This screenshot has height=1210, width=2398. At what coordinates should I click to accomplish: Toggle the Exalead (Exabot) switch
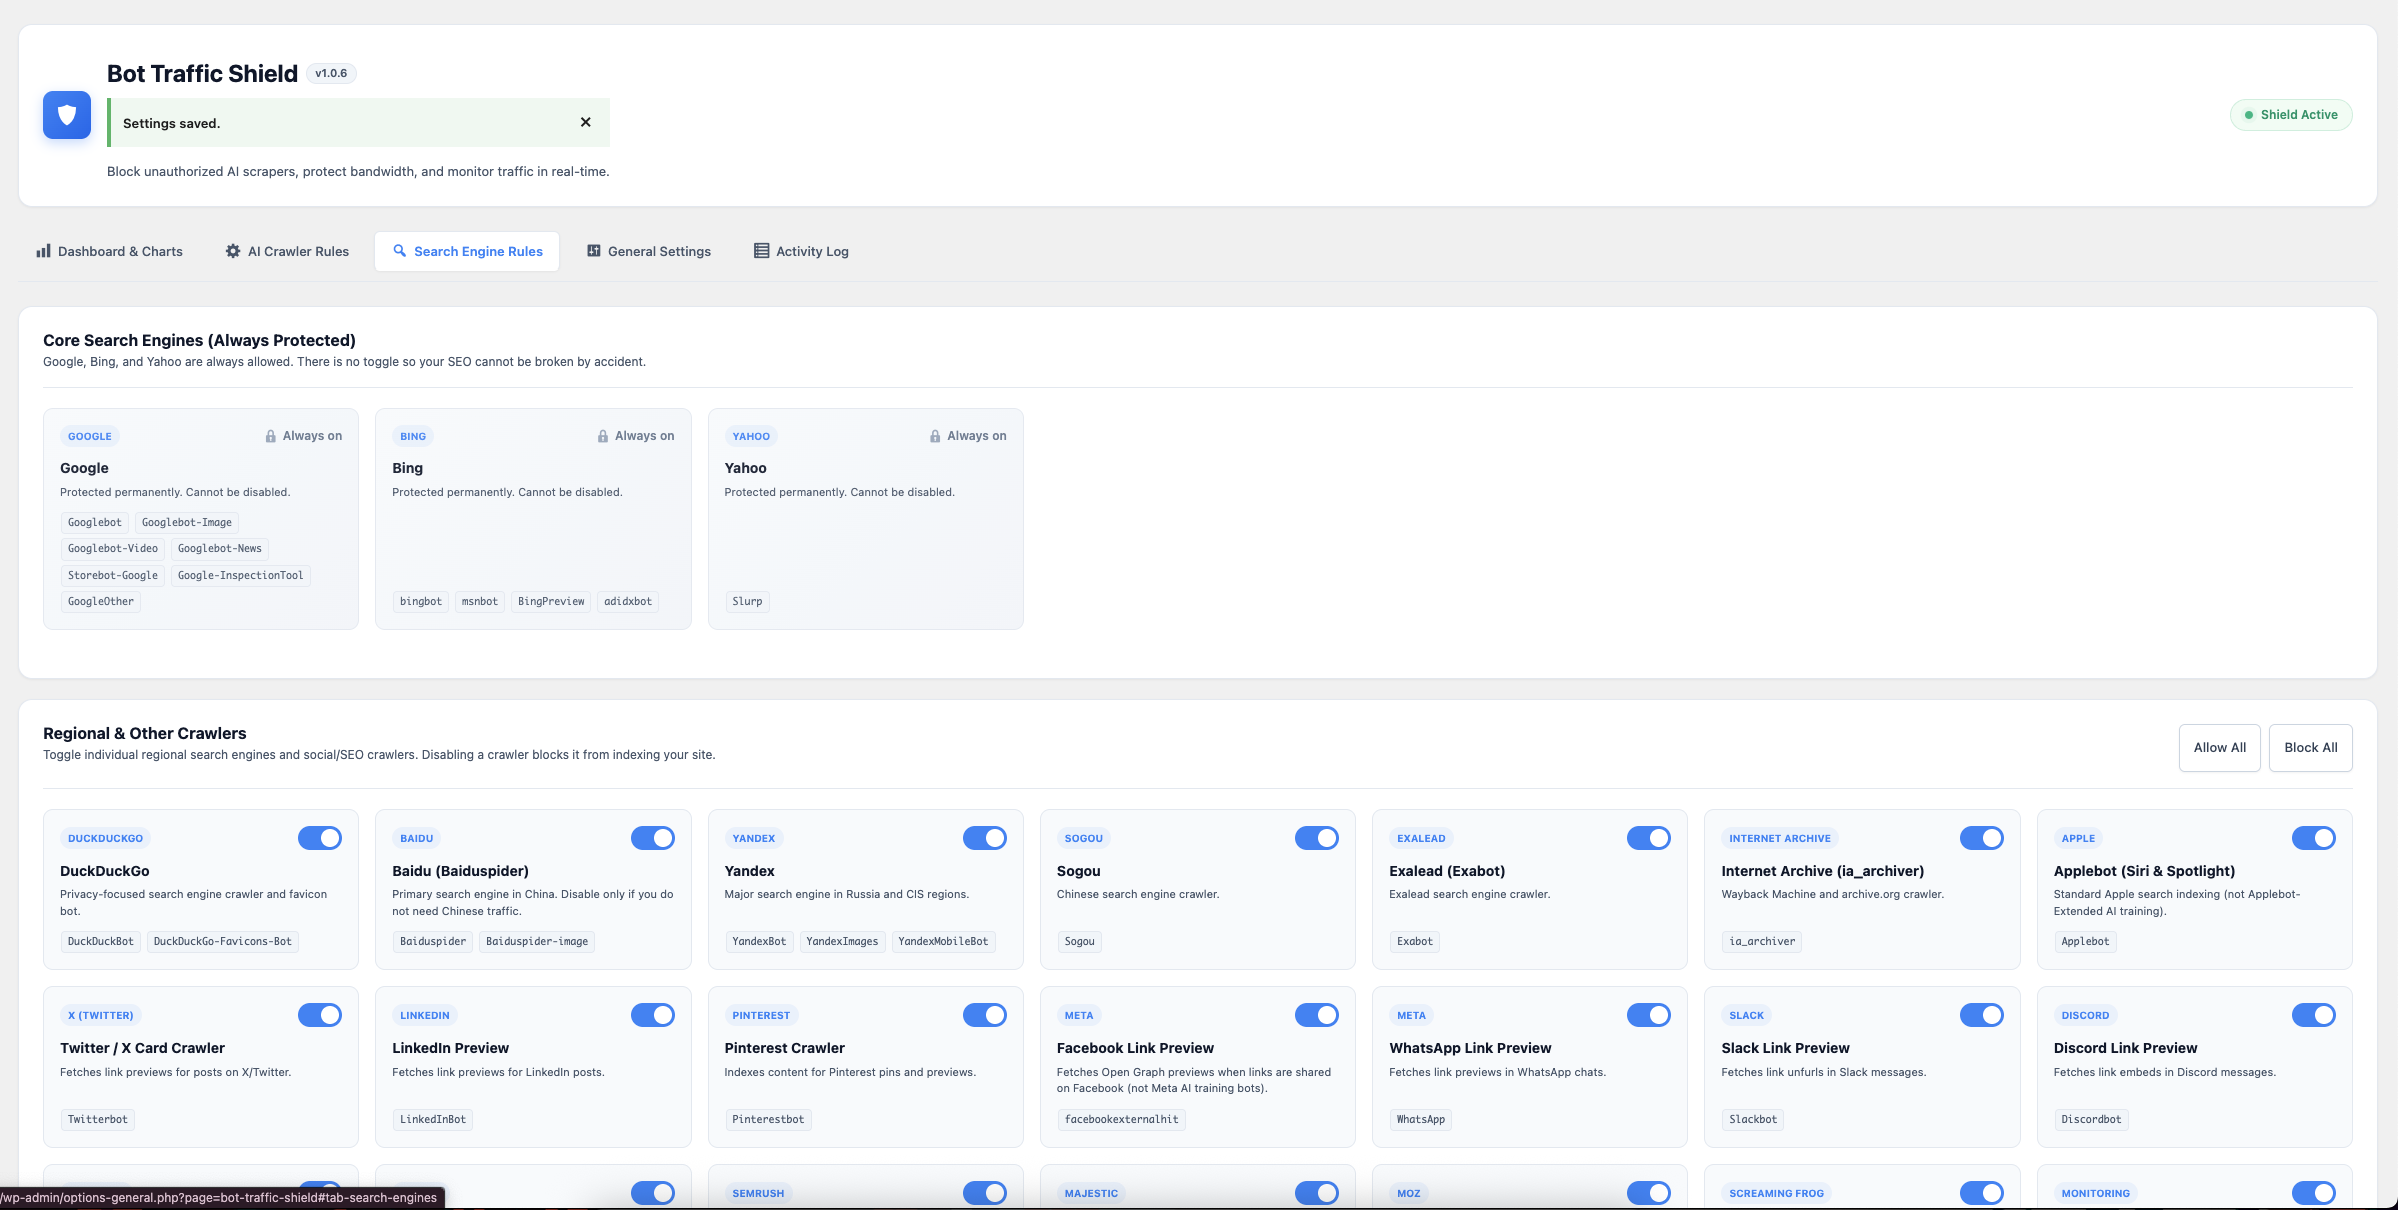[x=1649, y=838]
